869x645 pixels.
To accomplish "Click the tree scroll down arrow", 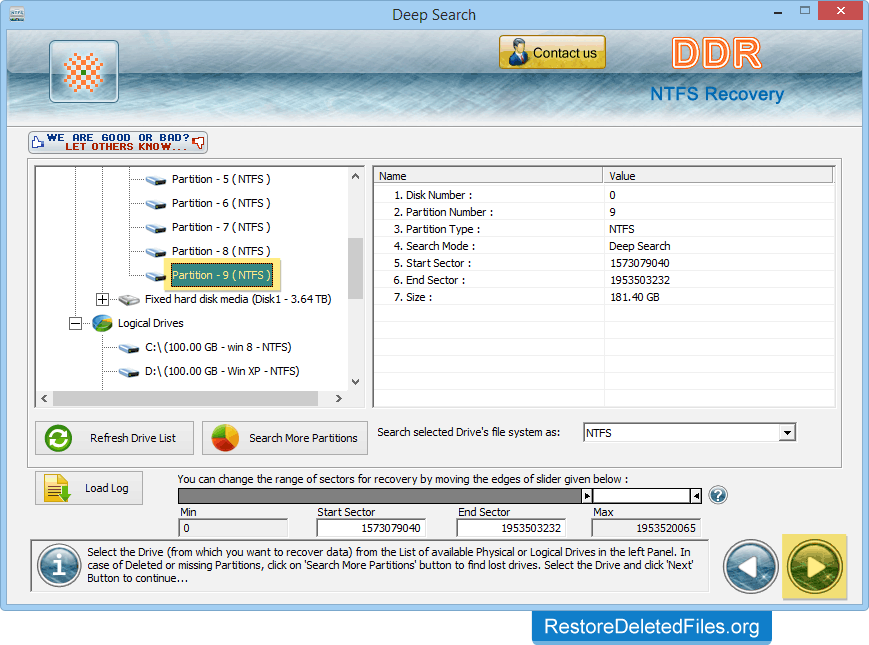I will pos(355,382).
